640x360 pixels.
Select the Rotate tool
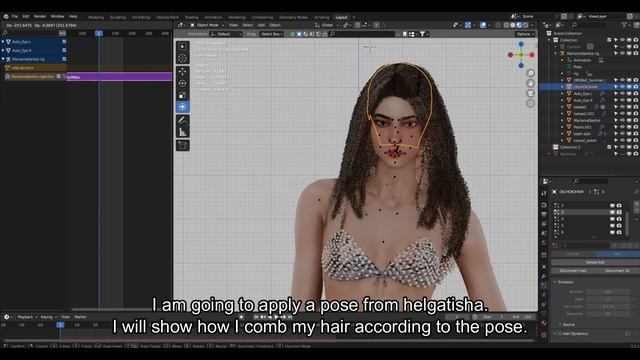(182, 84)
